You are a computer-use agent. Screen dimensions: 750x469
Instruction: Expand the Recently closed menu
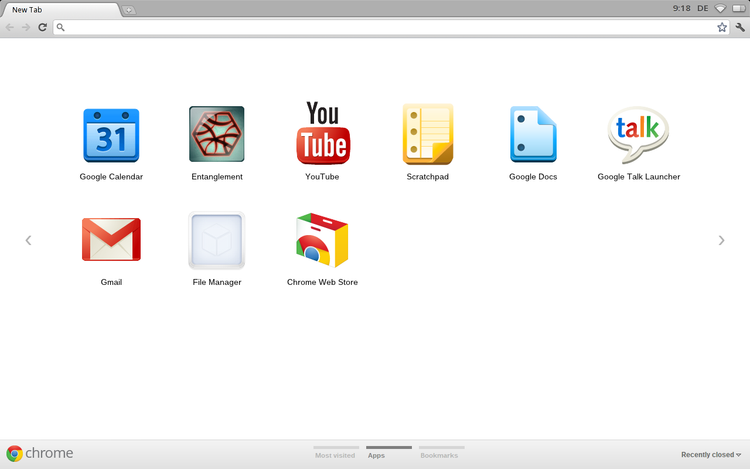711,455
